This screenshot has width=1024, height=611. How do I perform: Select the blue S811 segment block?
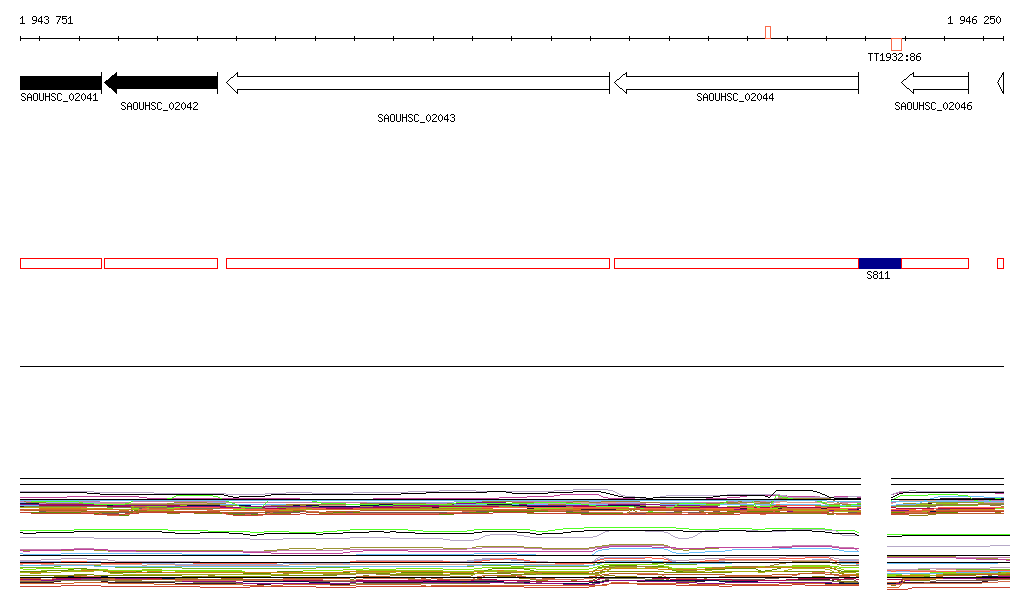click(x=880, y=263)
